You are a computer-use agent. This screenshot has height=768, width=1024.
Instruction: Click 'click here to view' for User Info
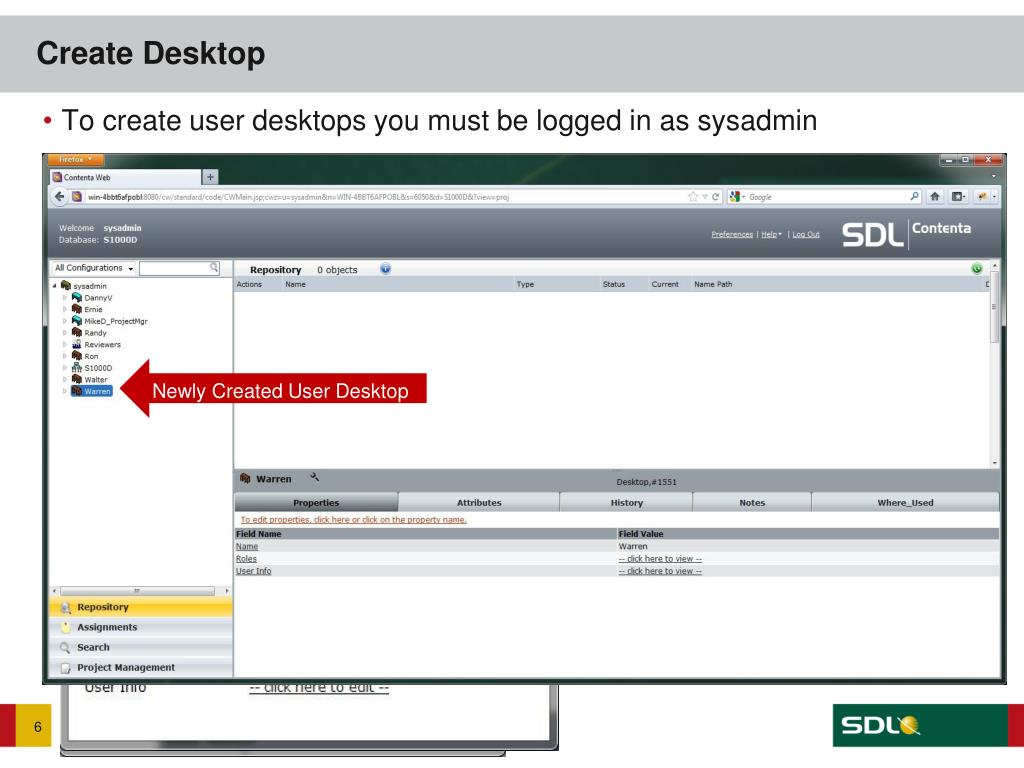click(660, 571)
